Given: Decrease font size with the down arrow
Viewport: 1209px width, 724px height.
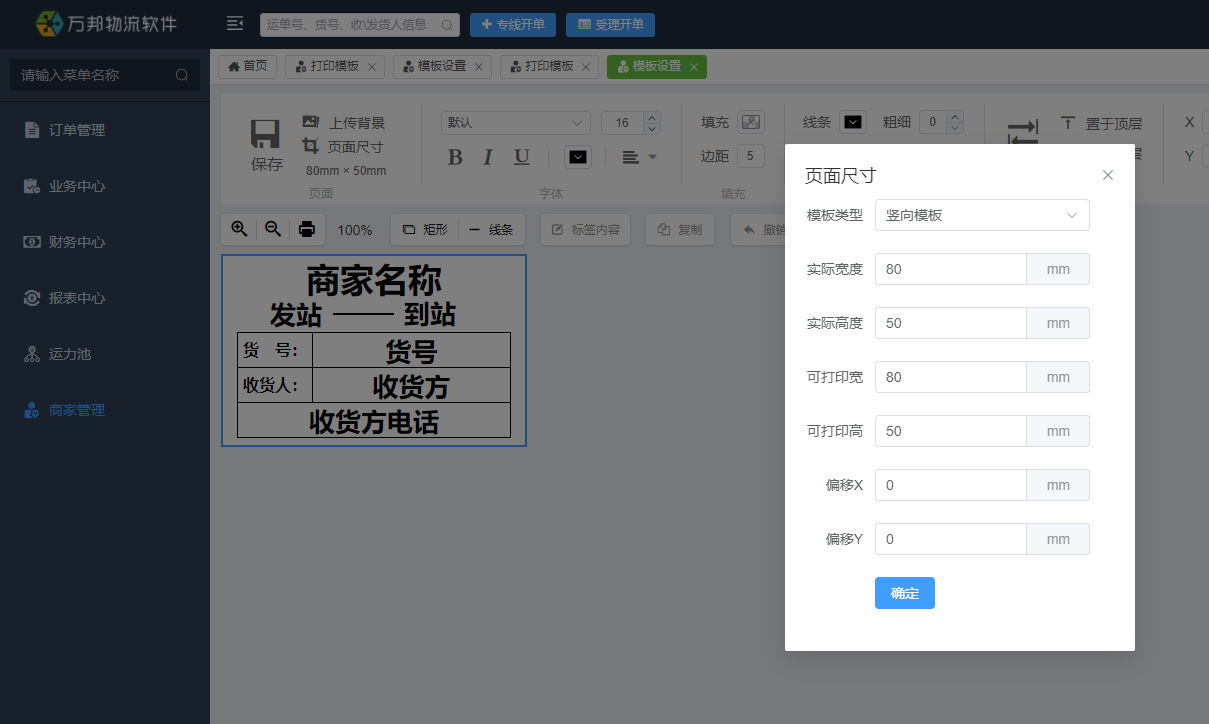Looking at the screenshot, I should [x=652, y=128].
